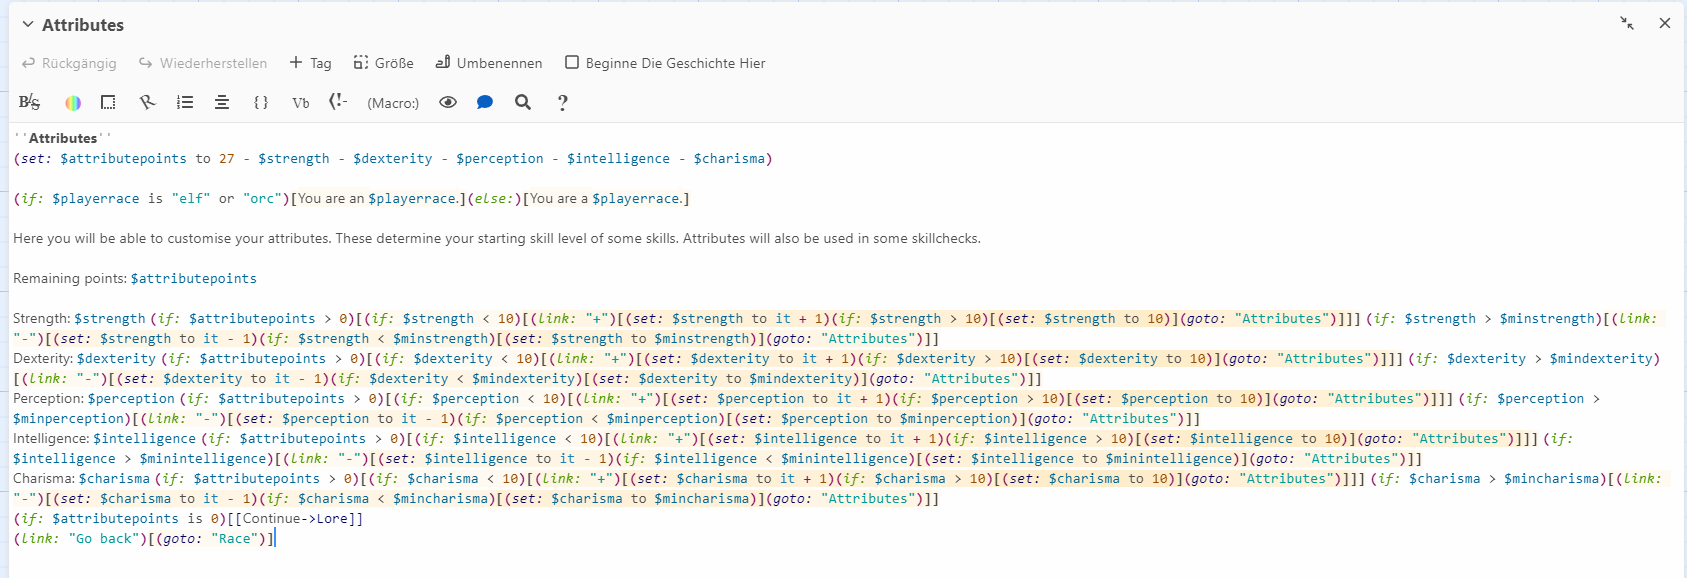Image resolution: width=1687 pixels, height=578 pixels.
Task: Insert verbatim markup with Vb icon
Action: coord(300,102)
